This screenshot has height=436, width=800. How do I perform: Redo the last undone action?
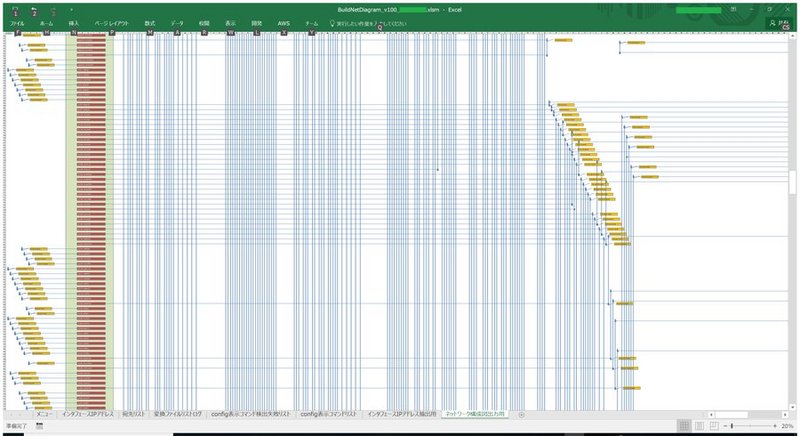coord(53,11)
